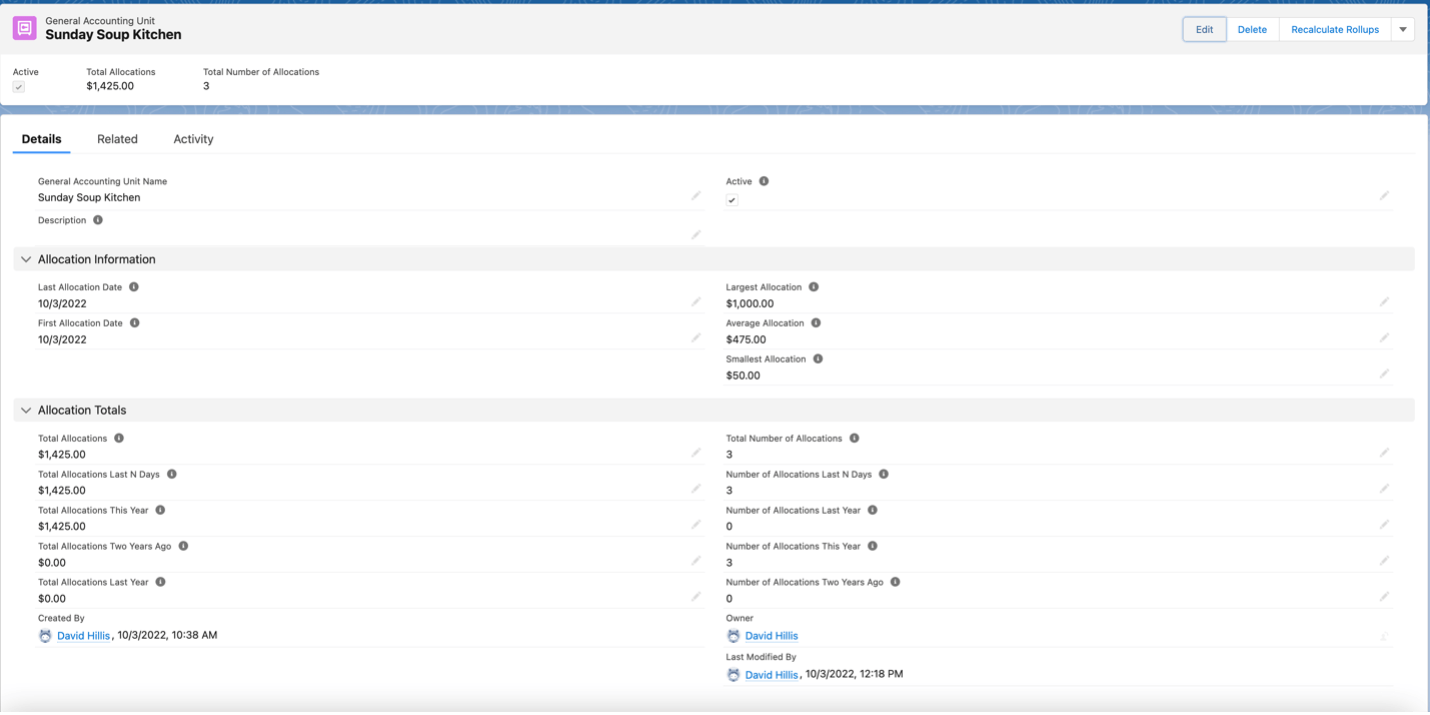Image resolution: width=1430 pixels, height=715 pixels.
Task: Open David Hillis link under Last Modified By
Action: tap(771, 675)
